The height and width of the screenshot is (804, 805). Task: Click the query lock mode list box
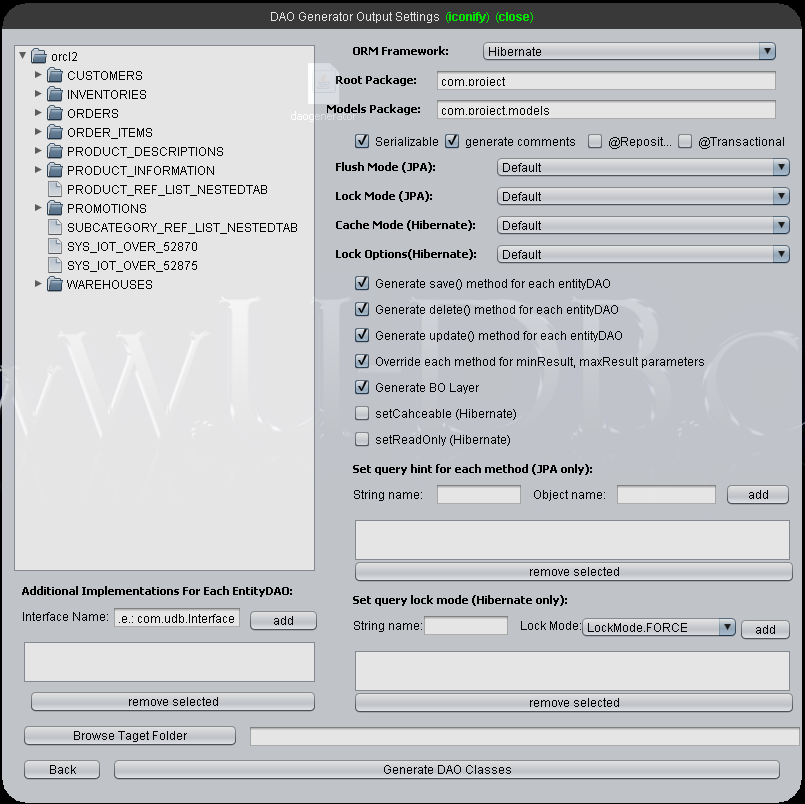coord(572,671)
